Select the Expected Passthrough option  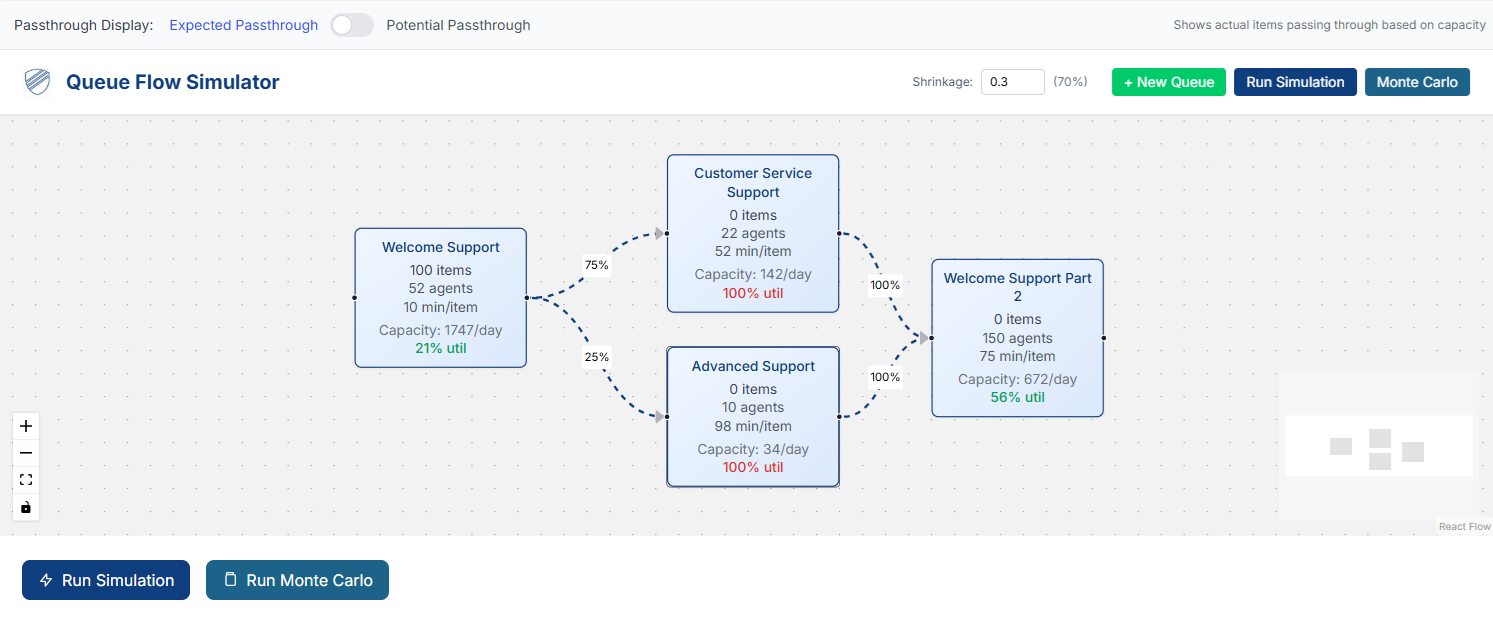coord(243,24)
